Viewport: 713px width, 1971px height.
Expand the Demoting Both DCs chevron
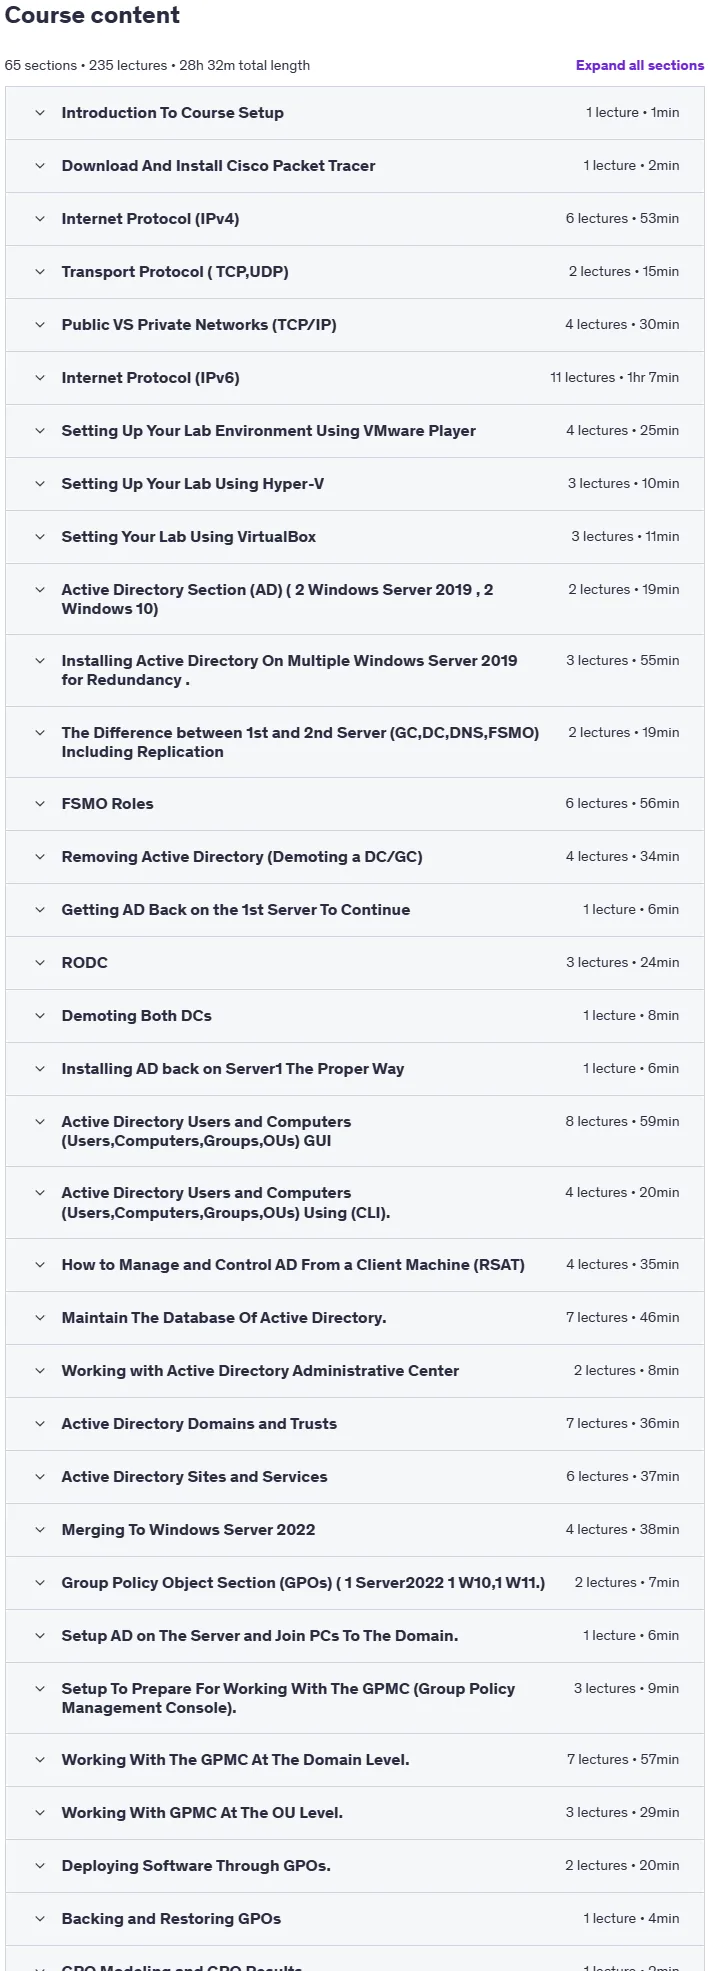coord(40,1016)
